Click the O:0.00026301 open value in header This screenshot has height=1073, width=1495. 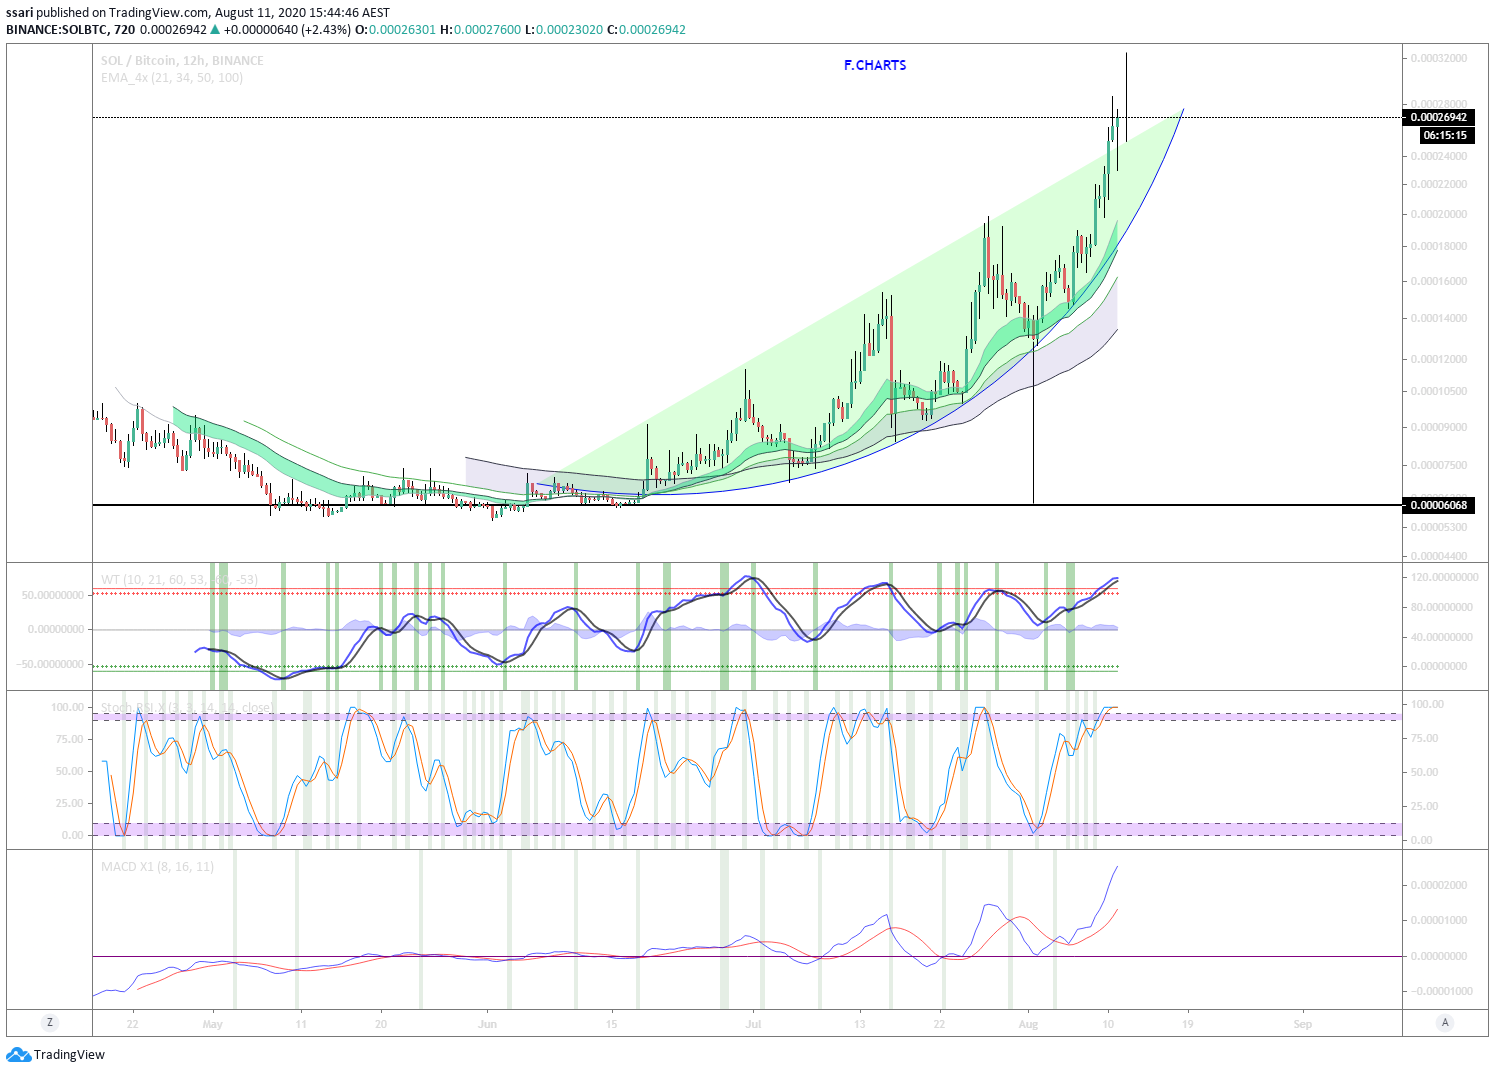point(396,29)
